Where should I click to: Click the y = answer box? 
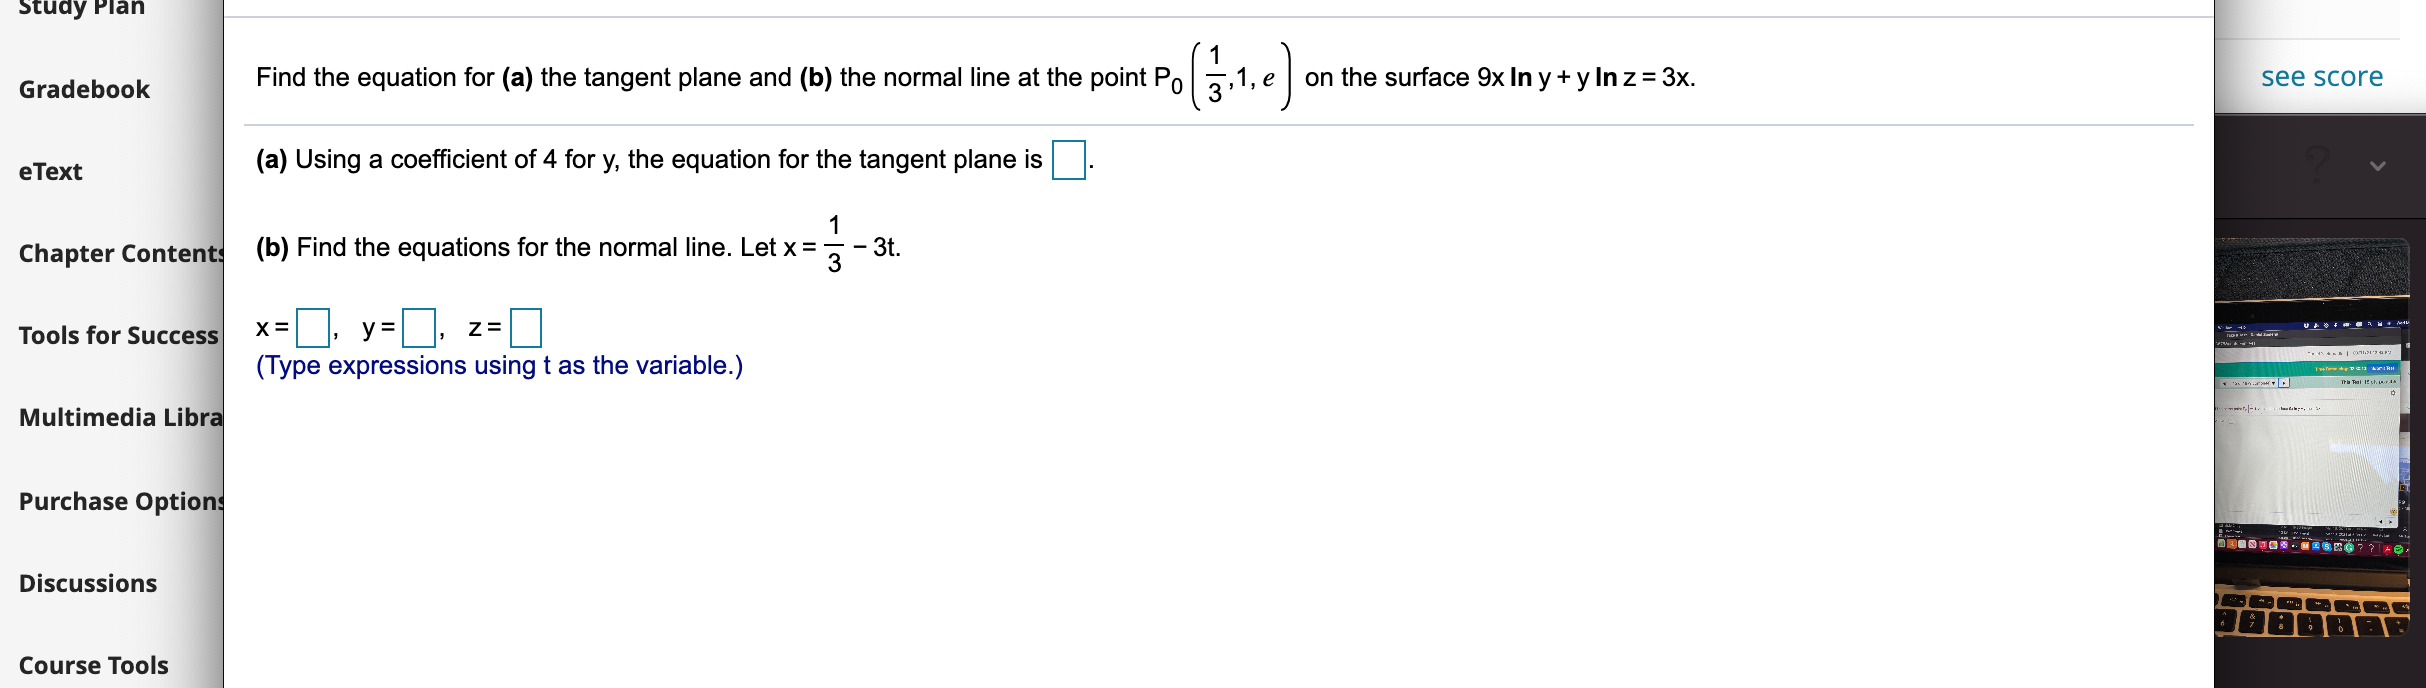coord(419,327)
